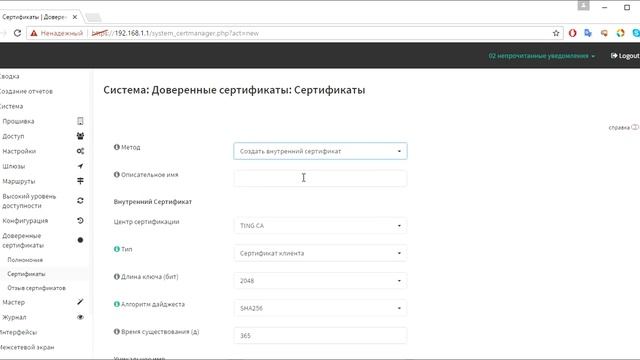Click the Gateways (Шлюзы) arrow icon
Viewport: 640px width, 360px height.
80,166
